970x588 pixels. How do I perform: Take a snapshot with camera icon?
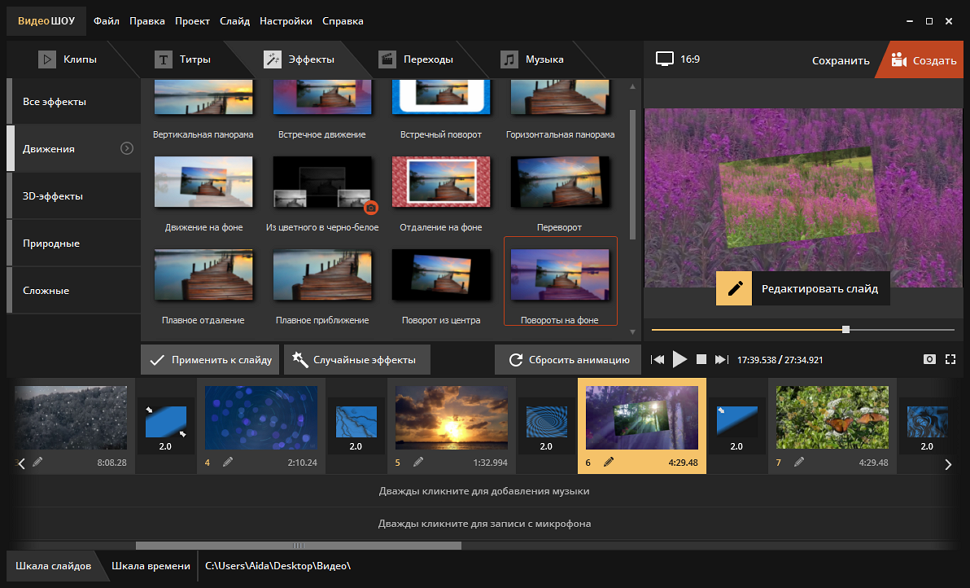coord(929,359)
